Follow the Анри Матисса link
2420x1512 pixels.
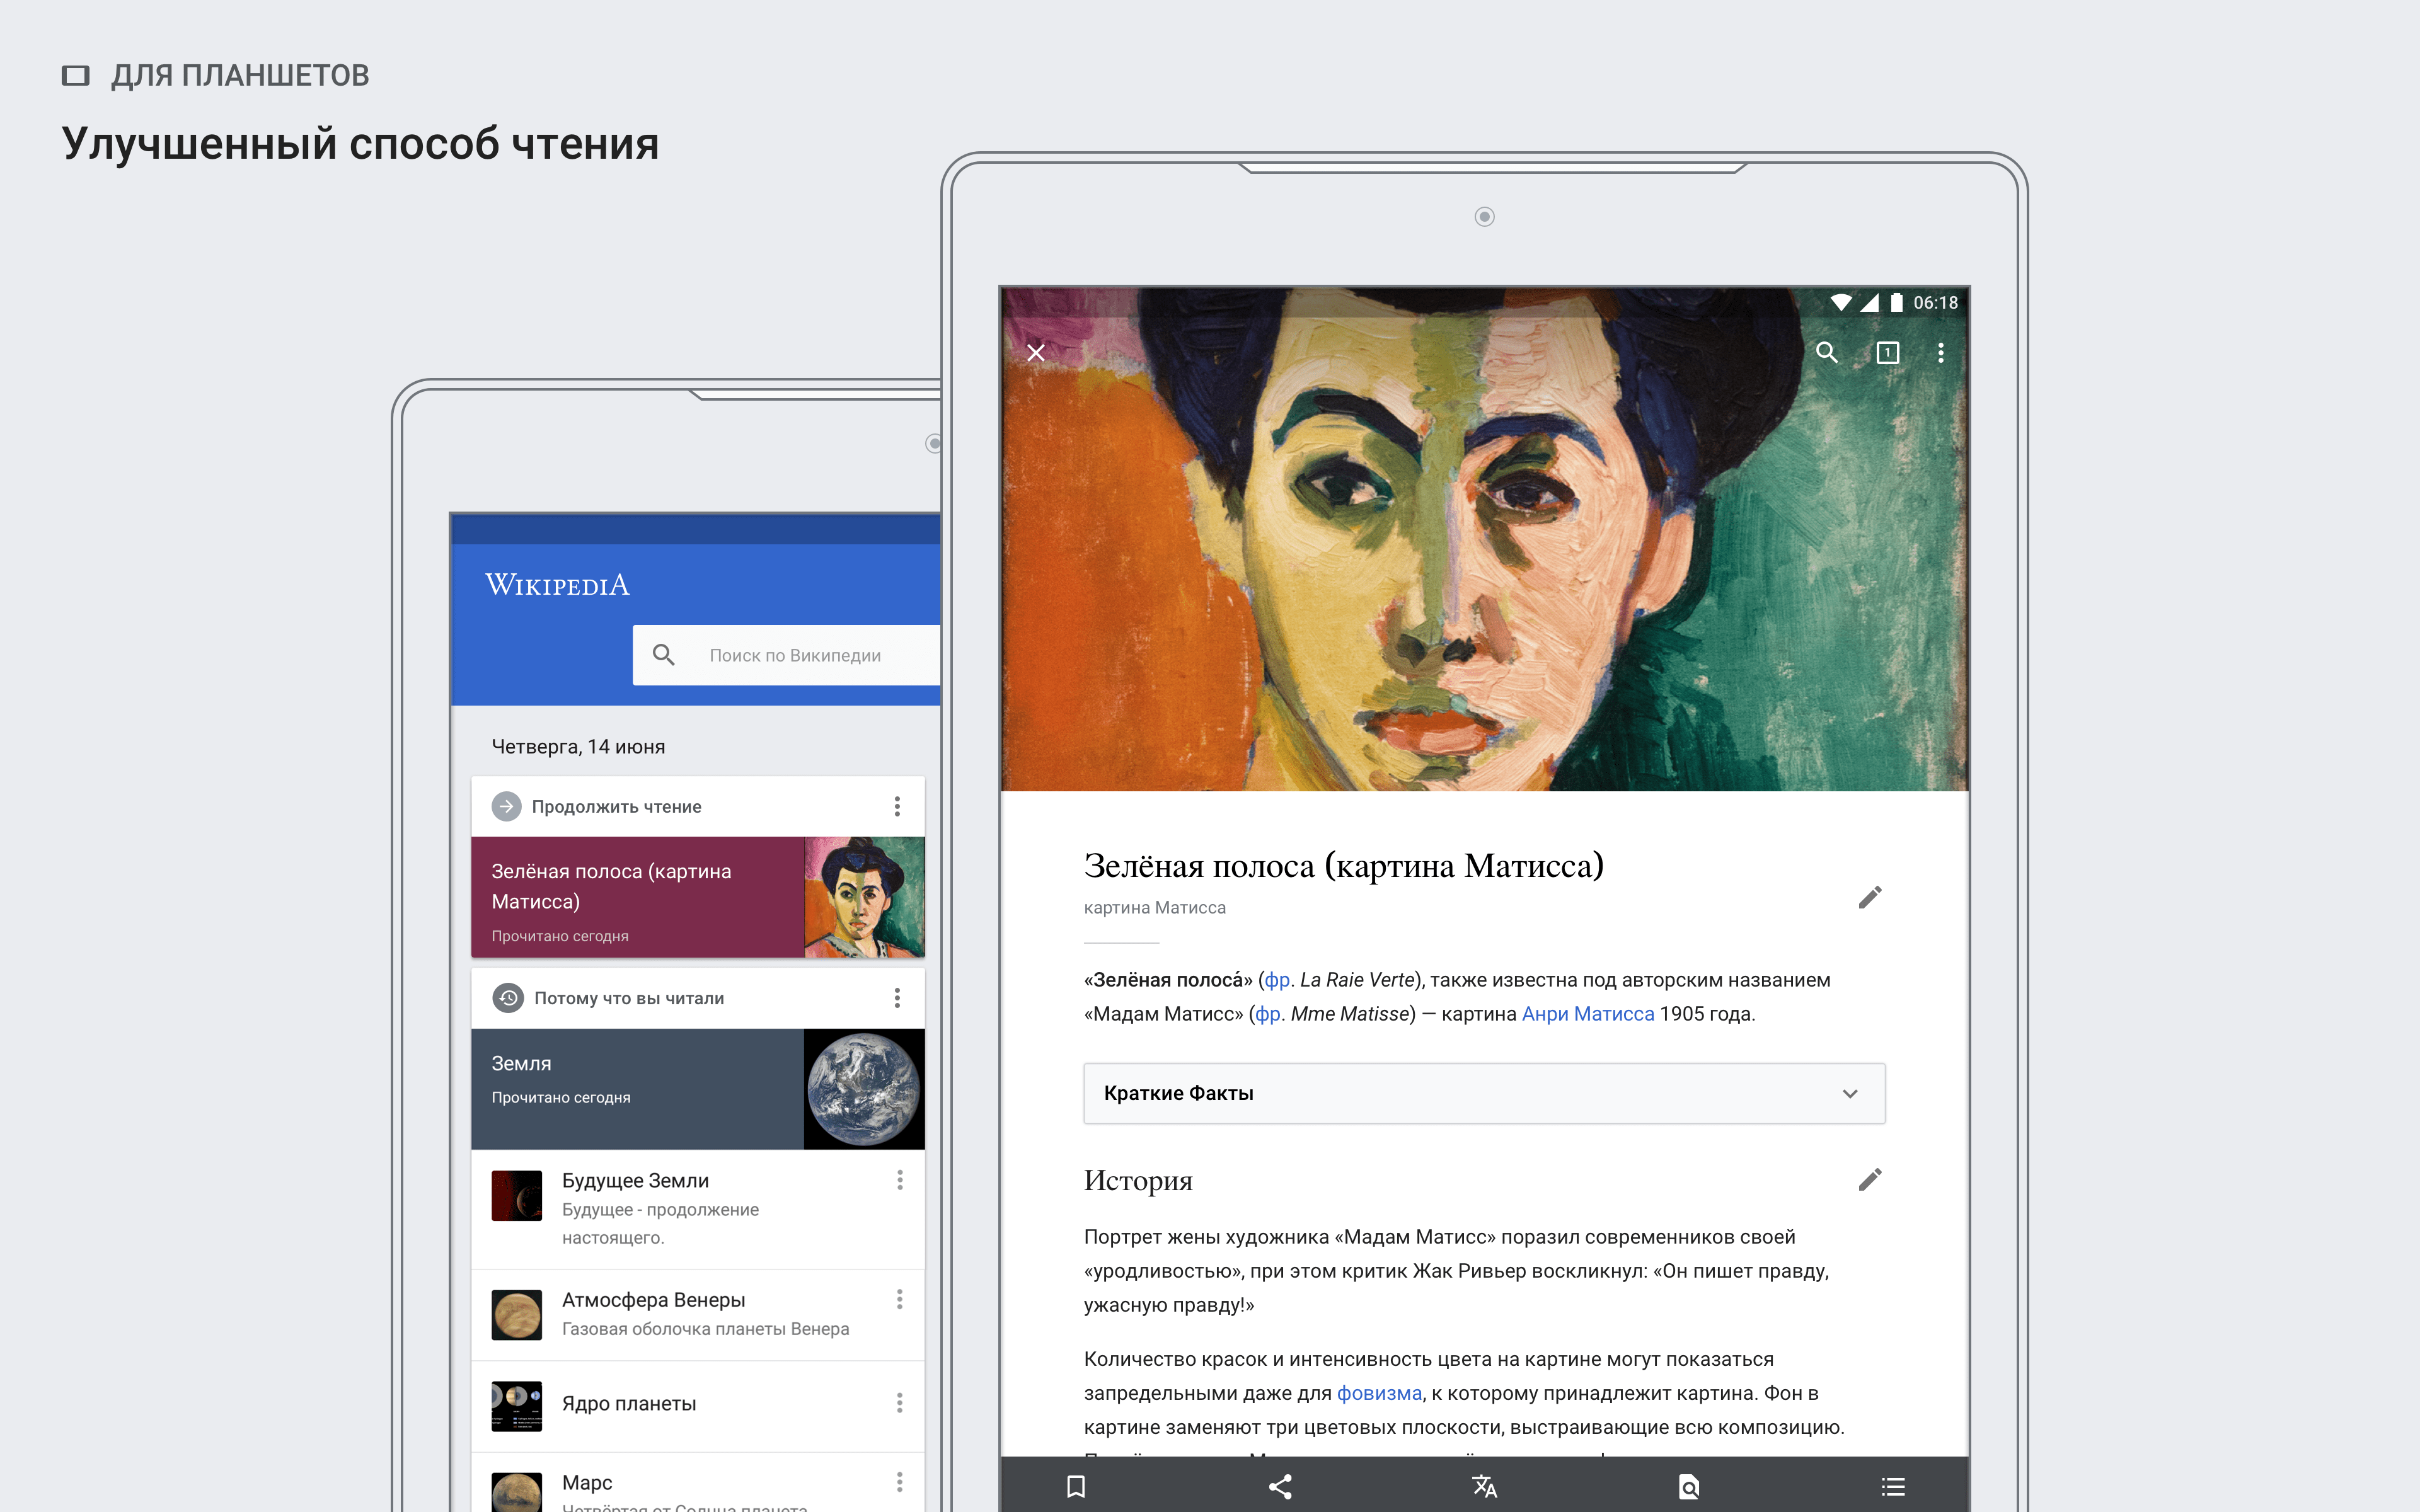[1587, 1014]
